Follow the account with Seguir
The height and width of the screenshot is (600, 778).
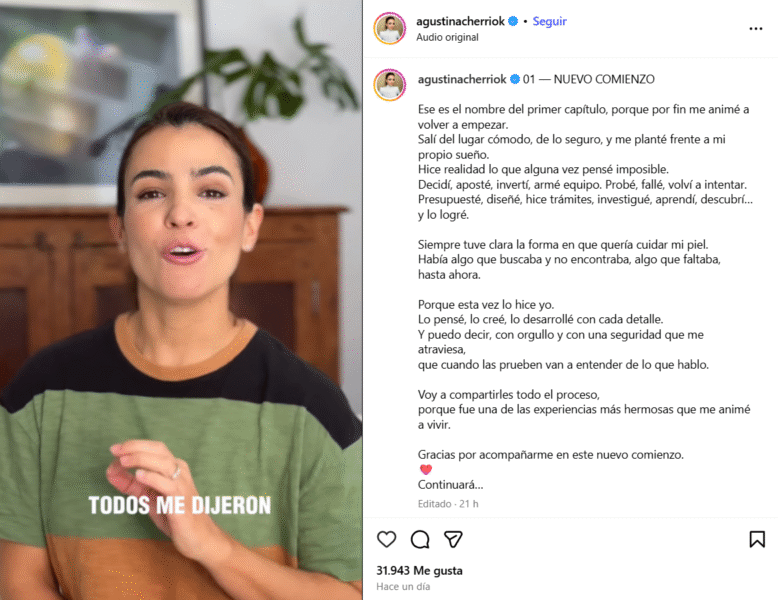tap(549, 21)
